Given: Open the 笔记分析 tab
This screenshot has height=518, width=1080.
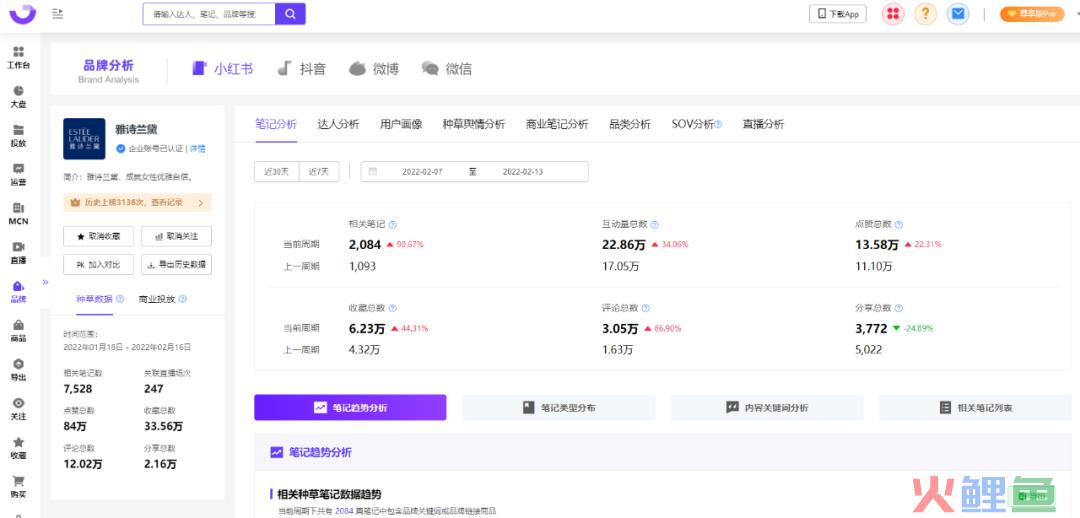Looking at the screenshot, I should pos(276,125).
